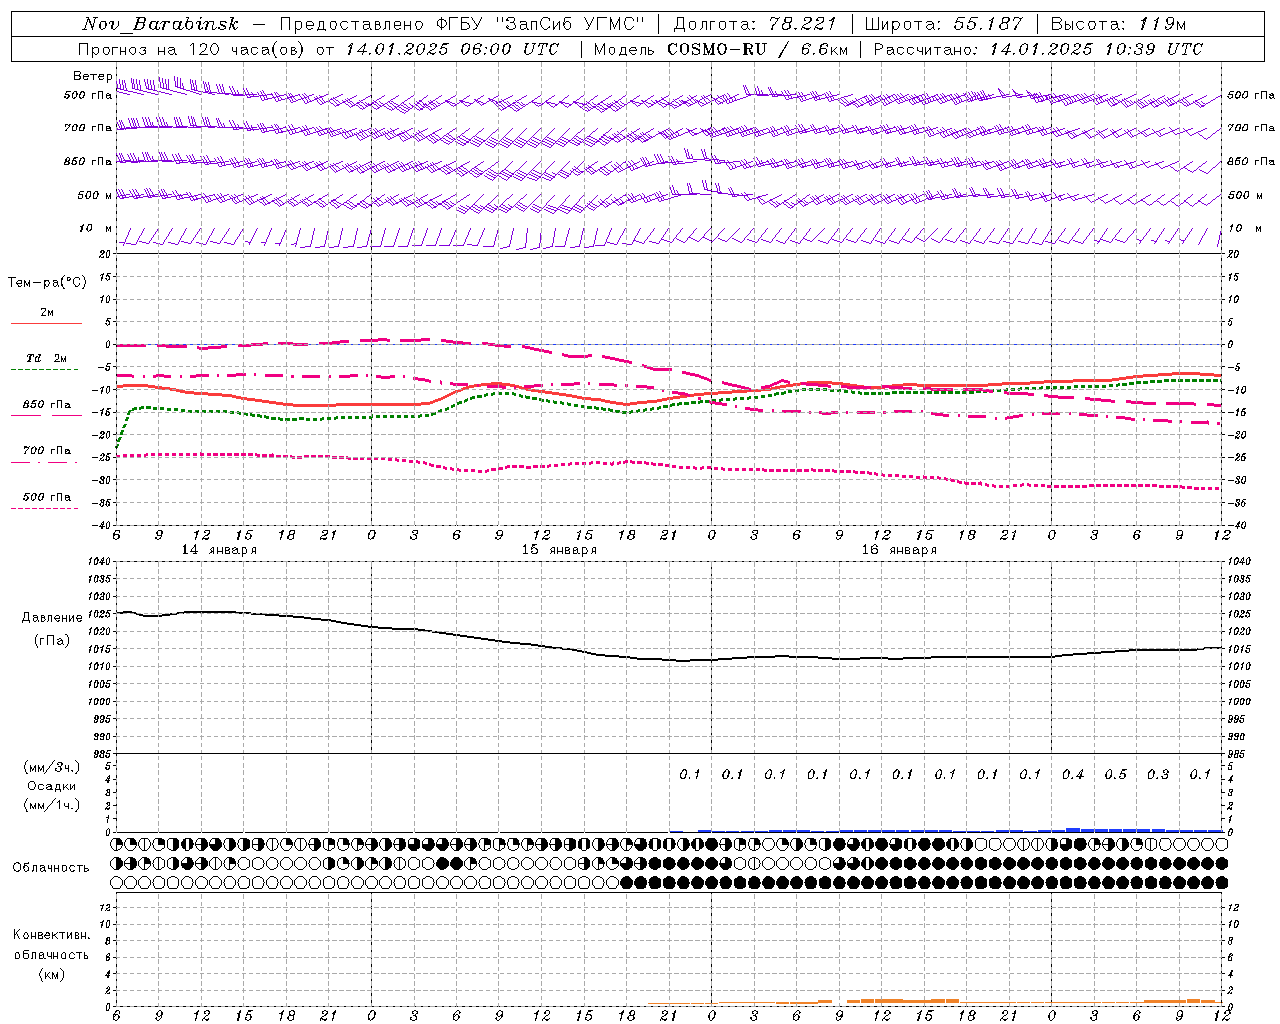Select the provider text ФГБУ "ЗапСиб УГМС"
This screenshot has width=1280, height=1024.
tap(541, 24)
